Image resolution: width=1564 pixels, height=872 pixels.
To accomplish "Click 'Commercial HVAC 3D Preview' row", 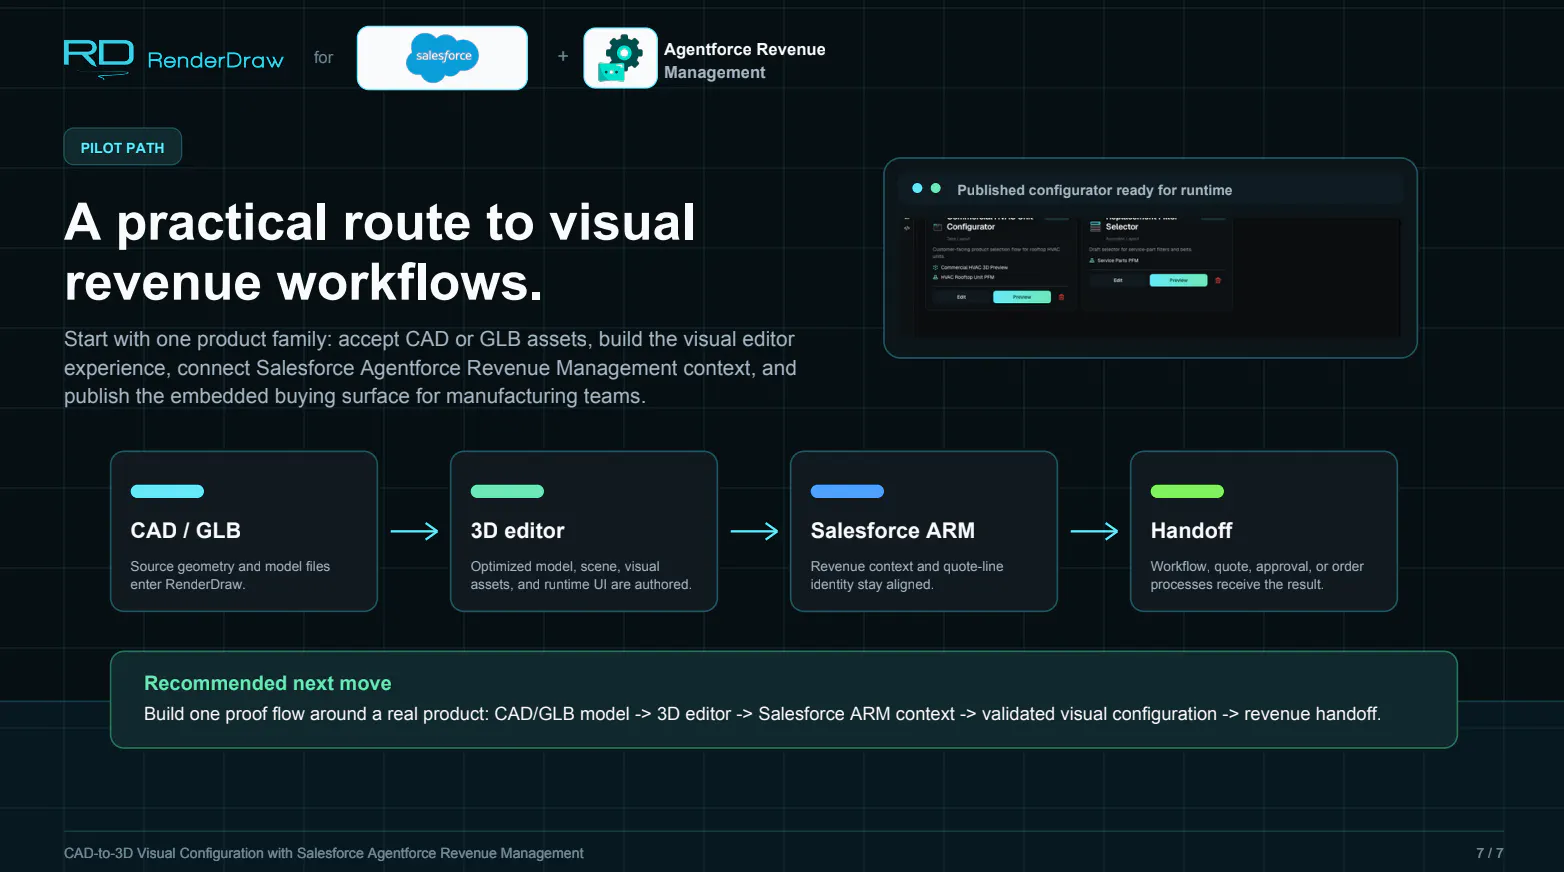I will coord(970,267).
